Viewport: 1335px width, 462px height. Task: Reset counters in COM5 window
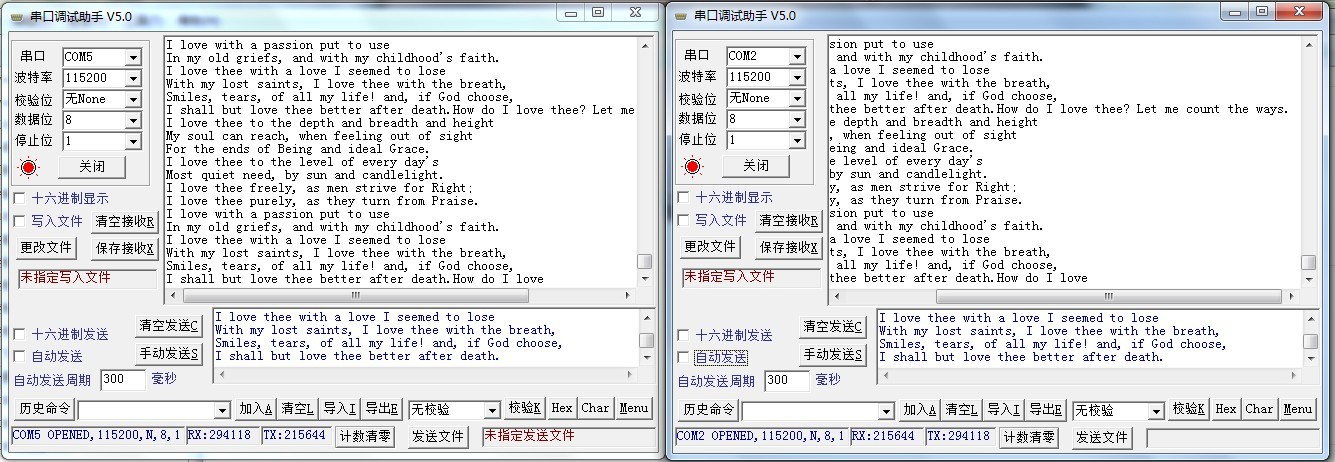point(365,437)
